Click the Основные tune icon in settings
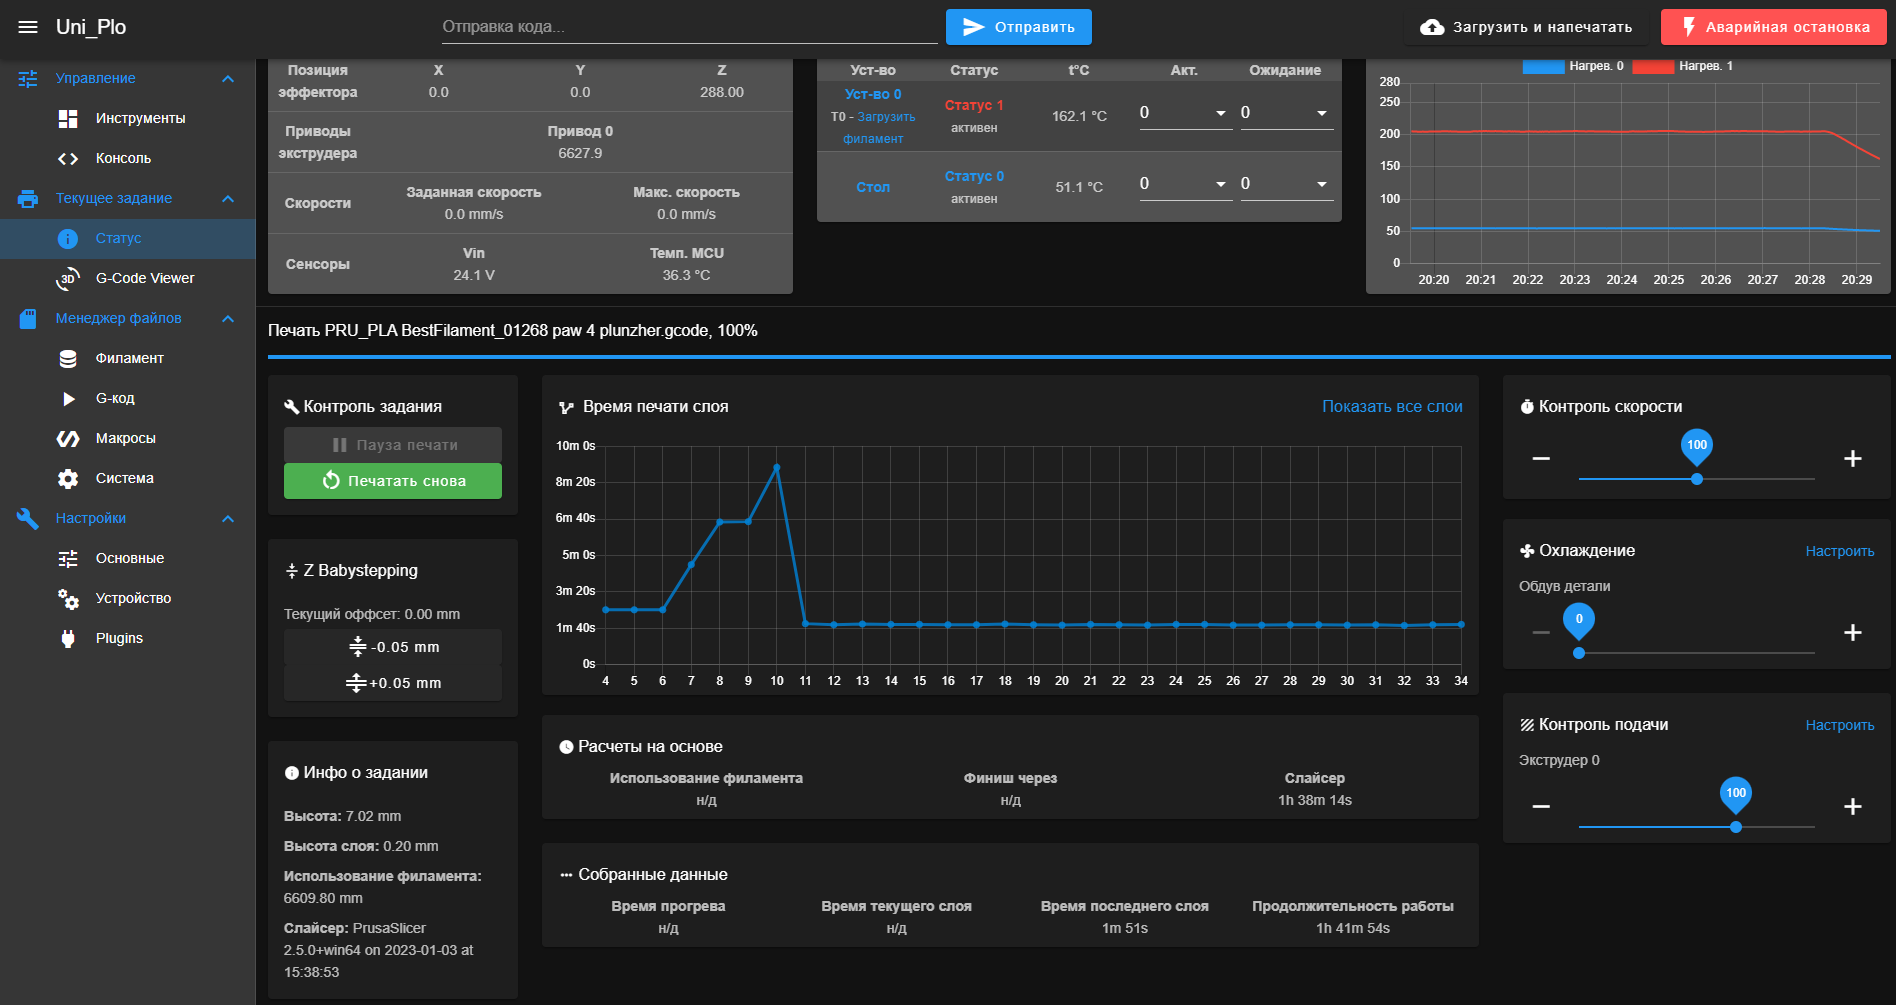 [x=68, y=558]
